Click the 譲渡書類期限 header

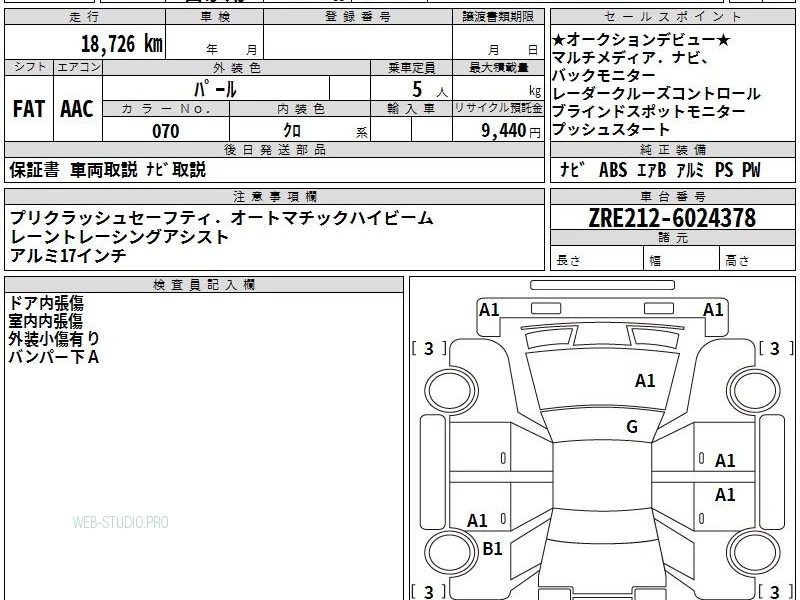pyautogui.click(x=498, y=17)
